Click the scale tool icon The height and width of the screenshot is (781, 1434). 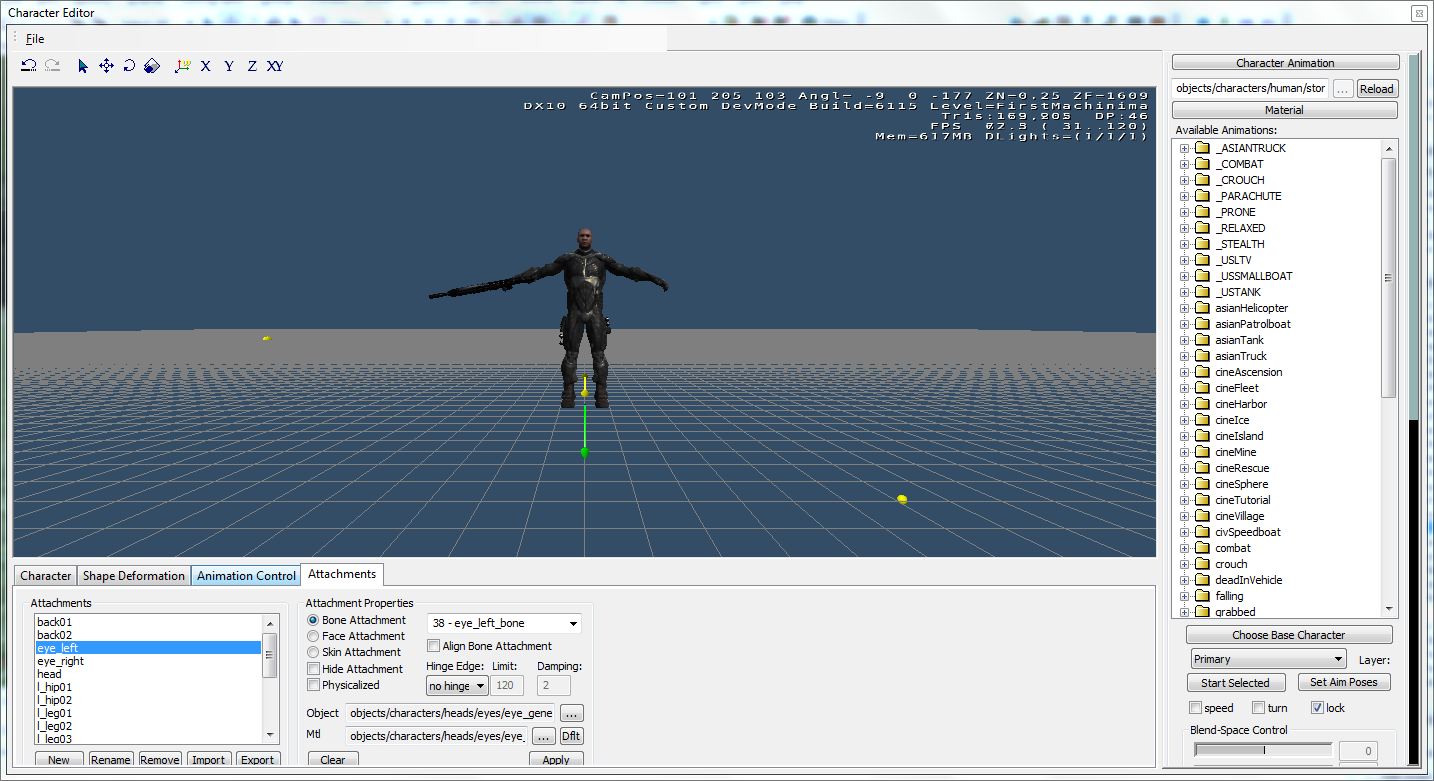coord(151,65)
